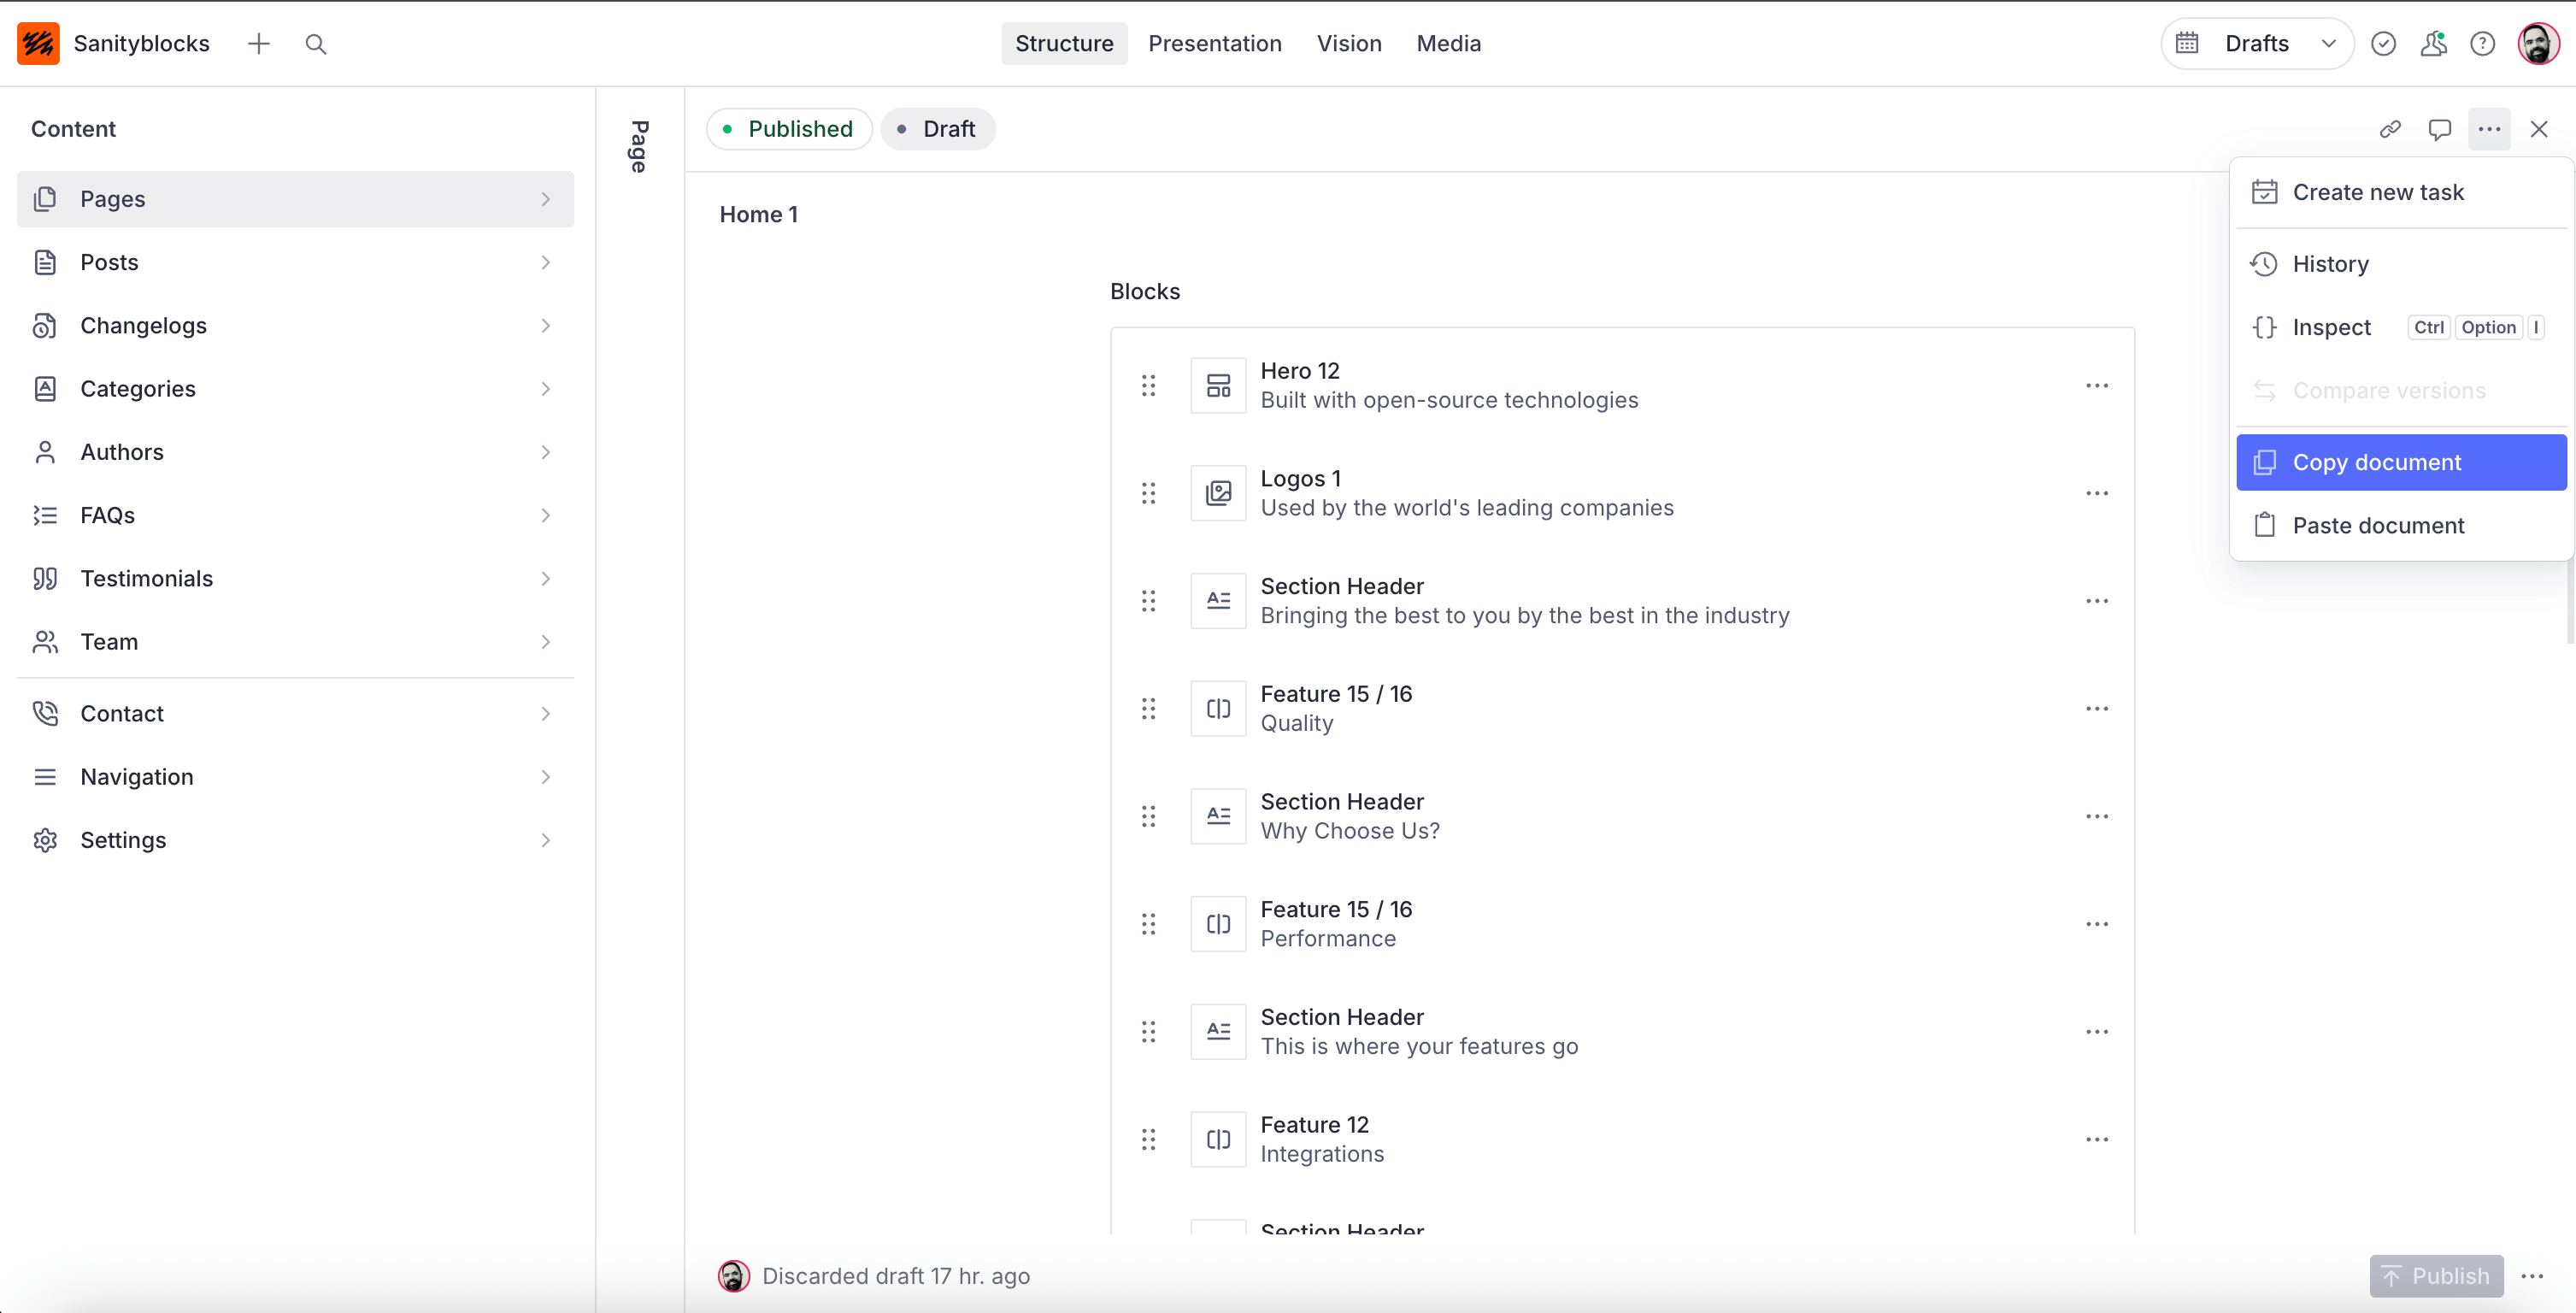Open the tasks checkmark icon
The width and height of the screenshot is (2576, 1313).
(2384, 44)
